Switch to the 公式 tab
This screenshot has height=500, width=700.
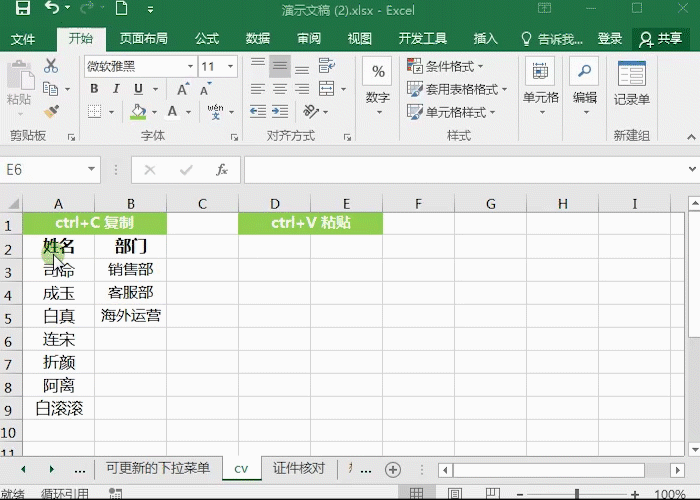pyautogui.click(x=207, y=39)
